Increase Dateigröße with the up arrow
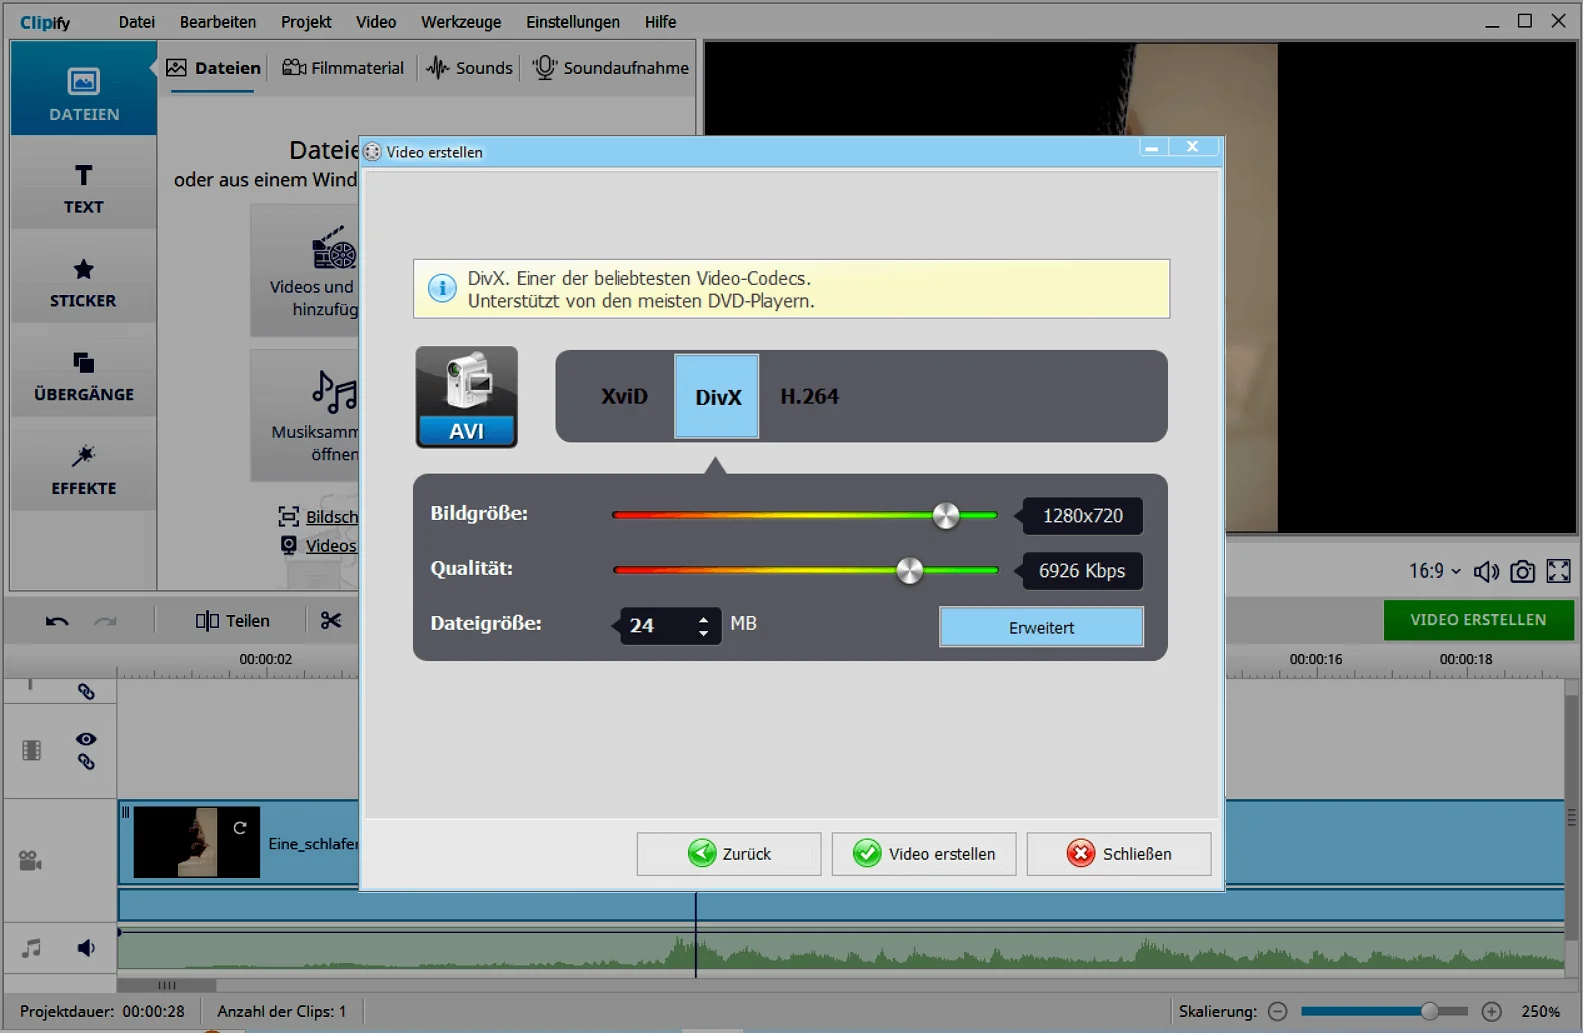 coord(704,620)
